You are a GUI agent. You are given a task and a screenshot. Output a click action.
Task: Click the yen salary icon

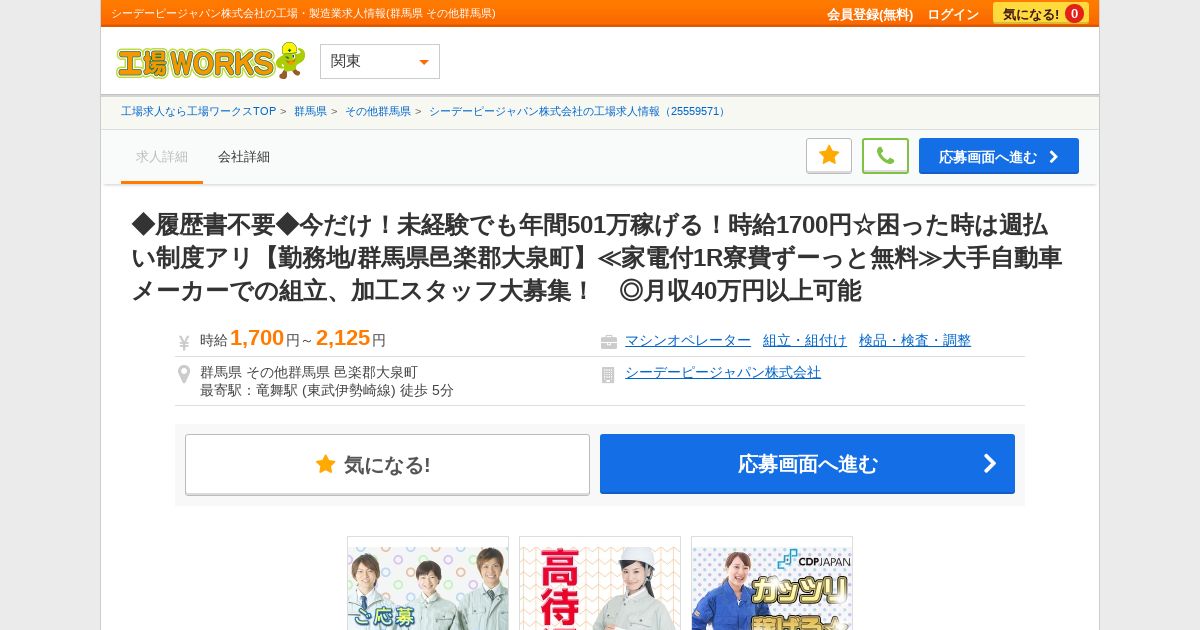184,342
